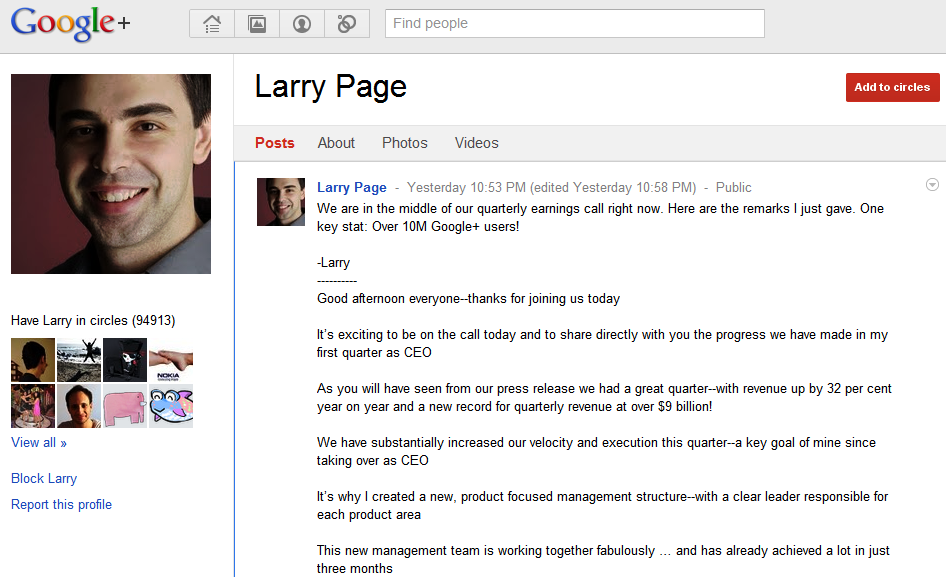This screenshot has width=946, height=577.
Task: Click the post timestamp Yesterday 10:53 PM
Action: (466, 188)
